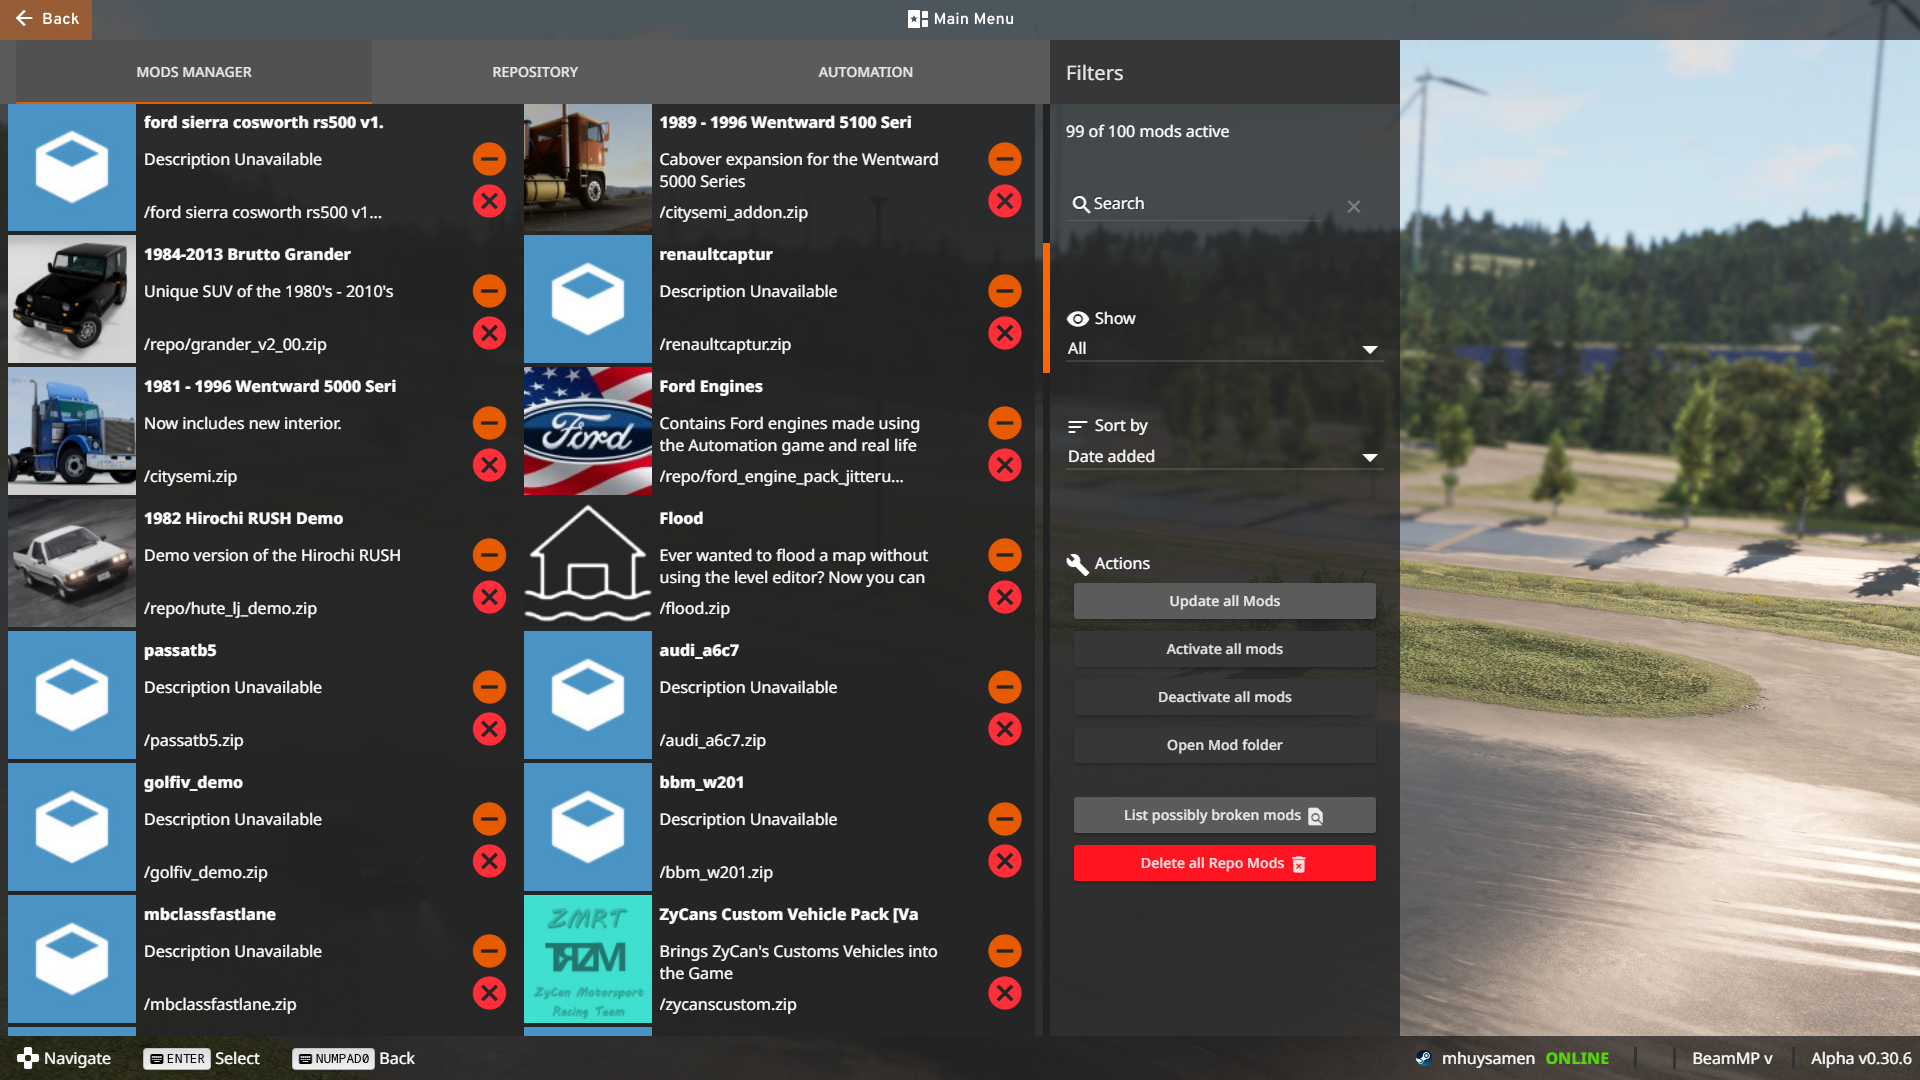Deactivate the Wentward 5100 Seri mod
Screen dimensions: 1920x1080
(1005, 159)
